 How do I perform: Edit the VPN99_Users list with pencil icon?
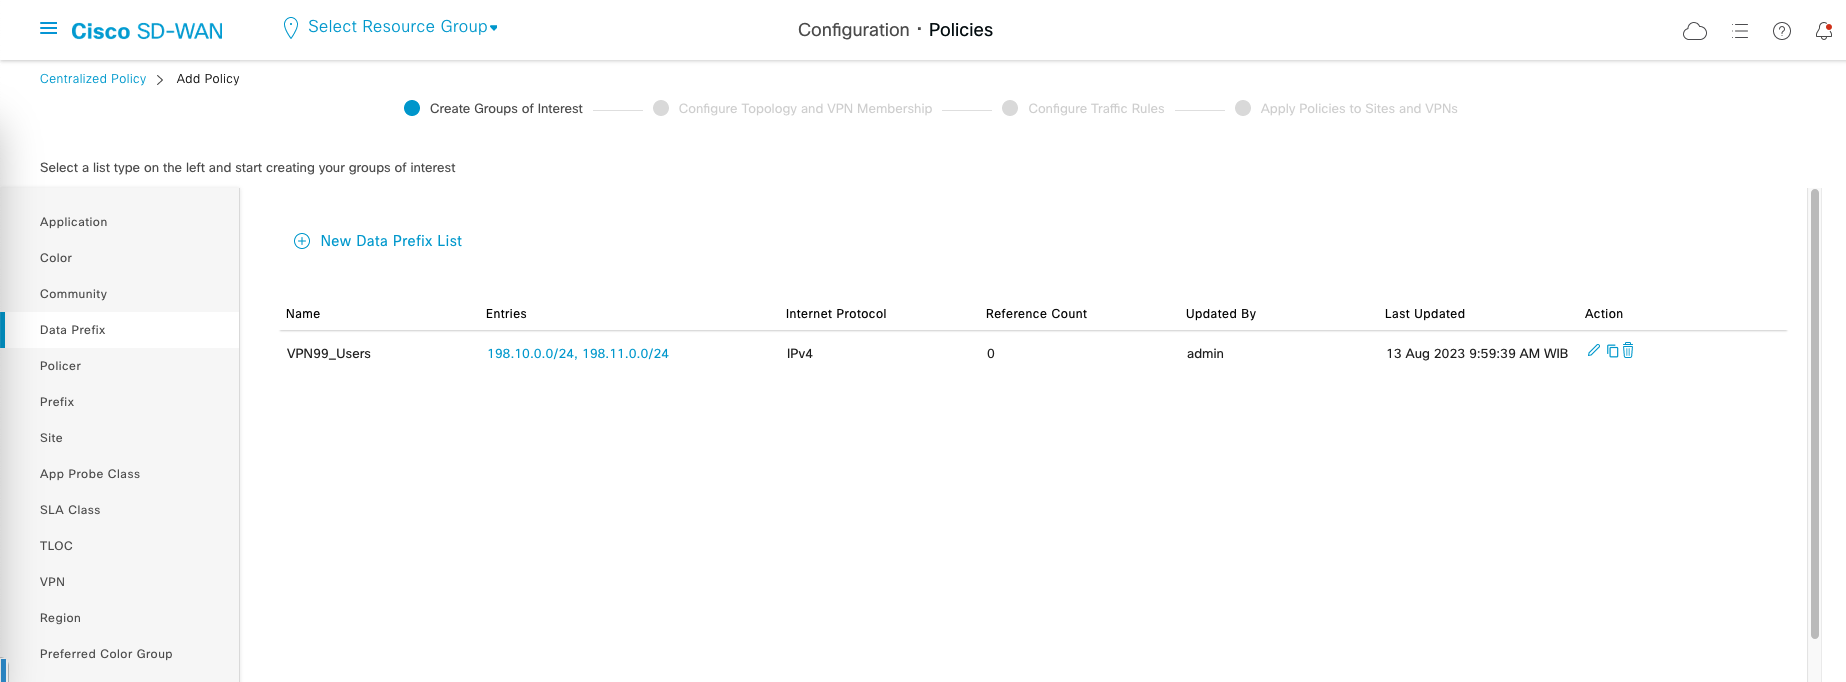click(1594, 351)
